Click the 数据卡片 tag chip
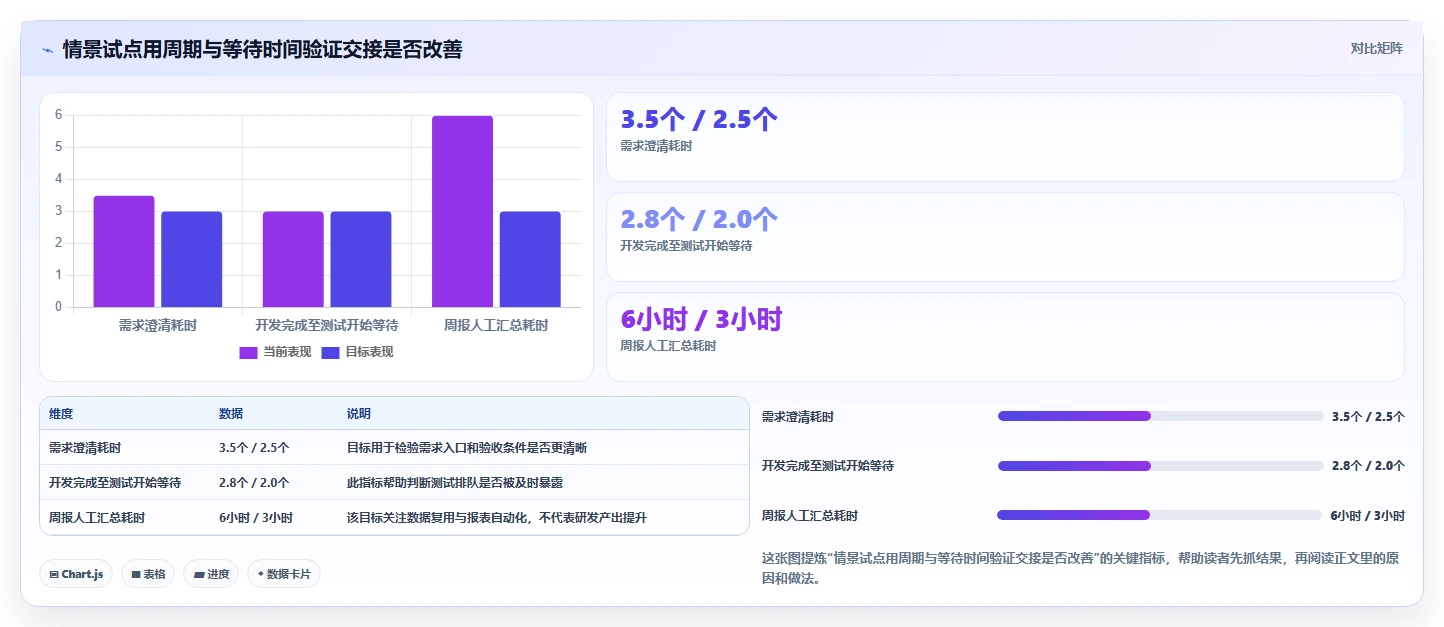 284,574
